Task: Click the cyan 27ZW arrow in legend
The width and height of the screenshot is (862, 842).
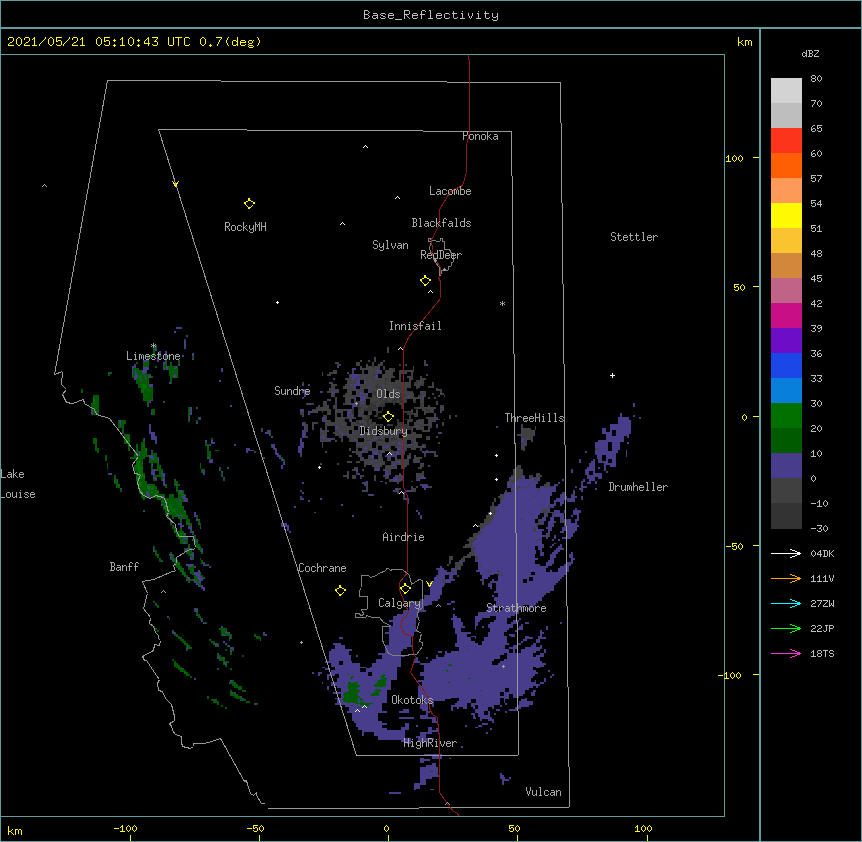Action: pos(786,603)
